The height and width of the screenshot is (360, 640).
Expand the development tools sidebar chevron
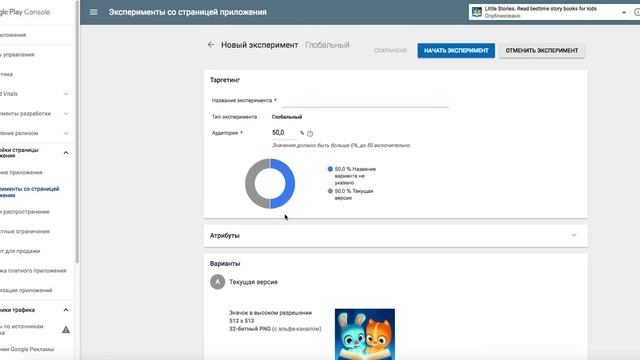tap(66, 113)
